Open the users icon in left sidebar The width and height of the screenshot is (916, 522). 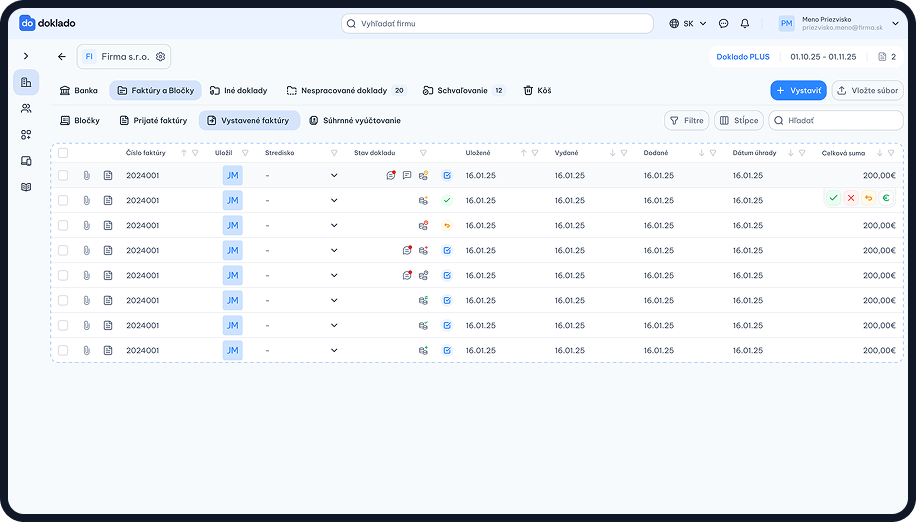point(26,109)
